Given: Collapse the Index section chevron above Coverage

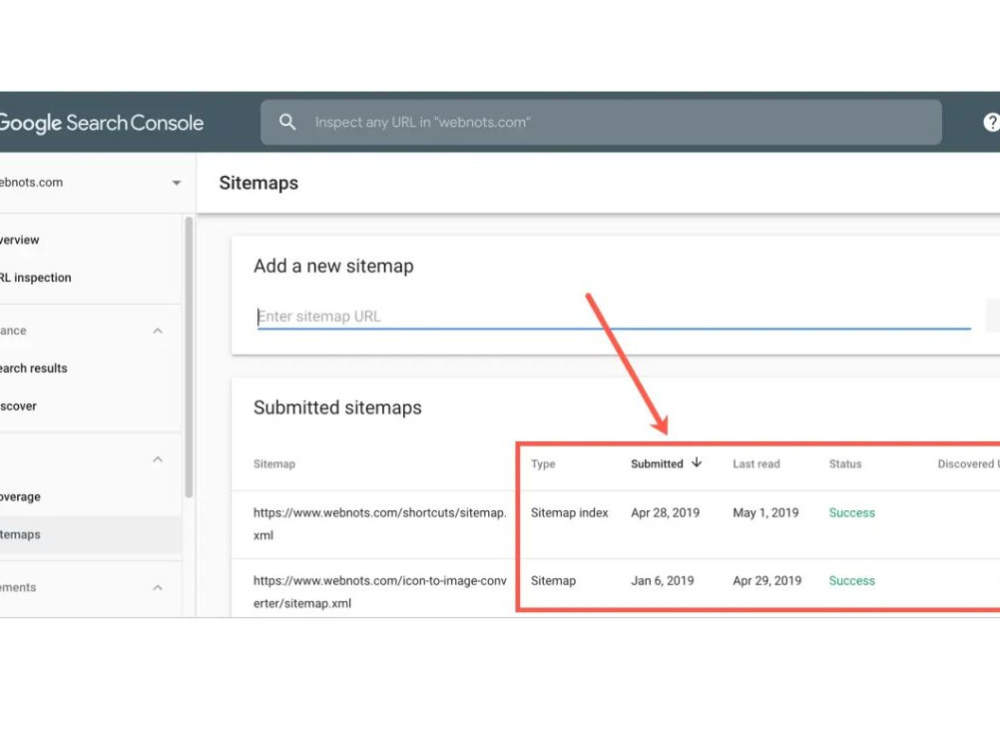Looking at the screenshot, I should (x=158, y=459).
